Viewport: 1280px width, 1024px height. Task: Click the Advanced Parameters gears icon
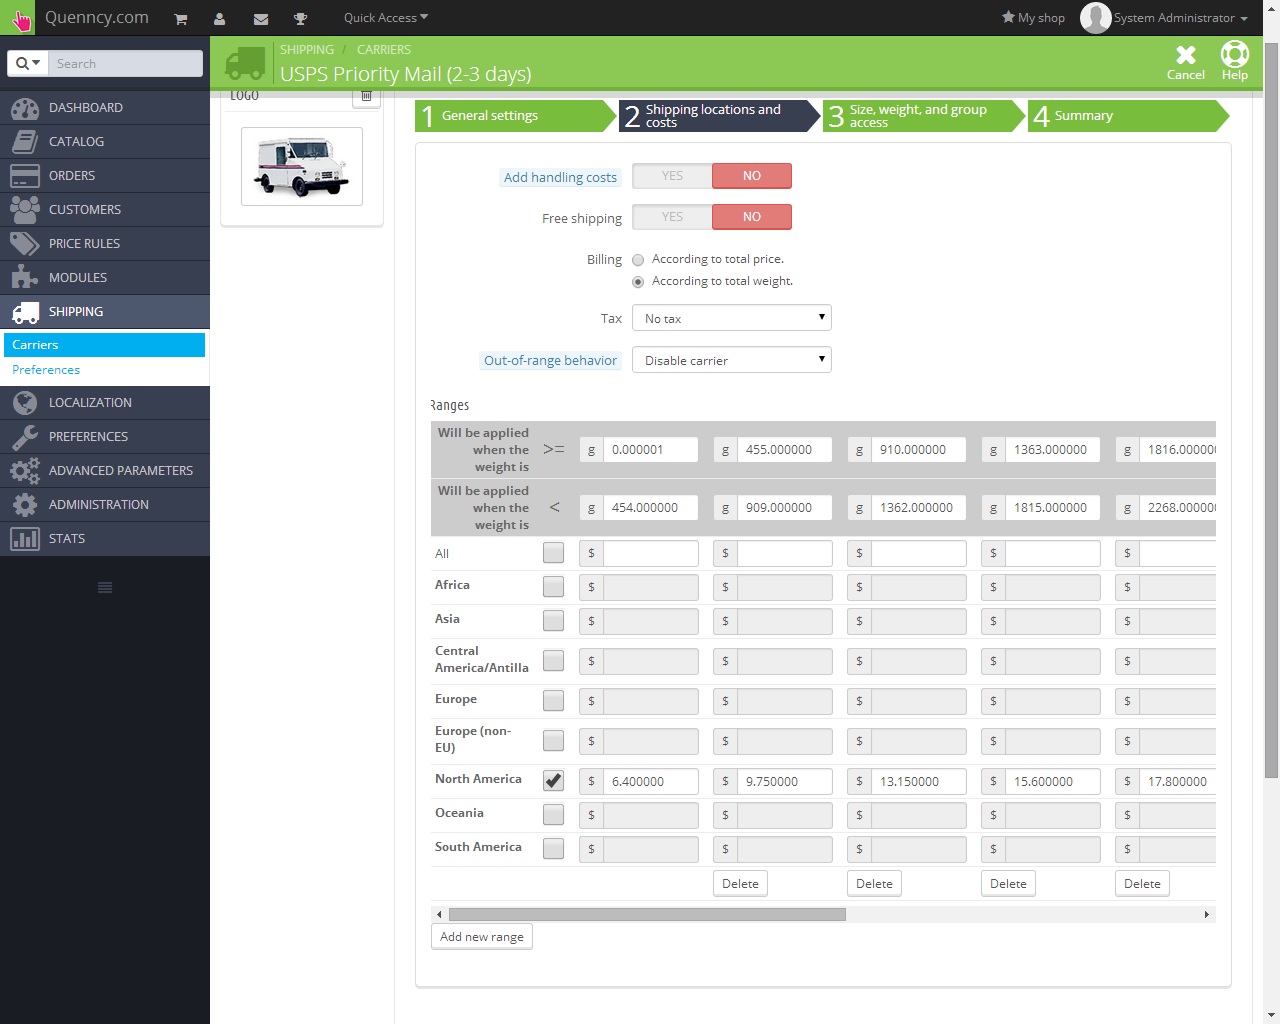(x=25, y=471)
